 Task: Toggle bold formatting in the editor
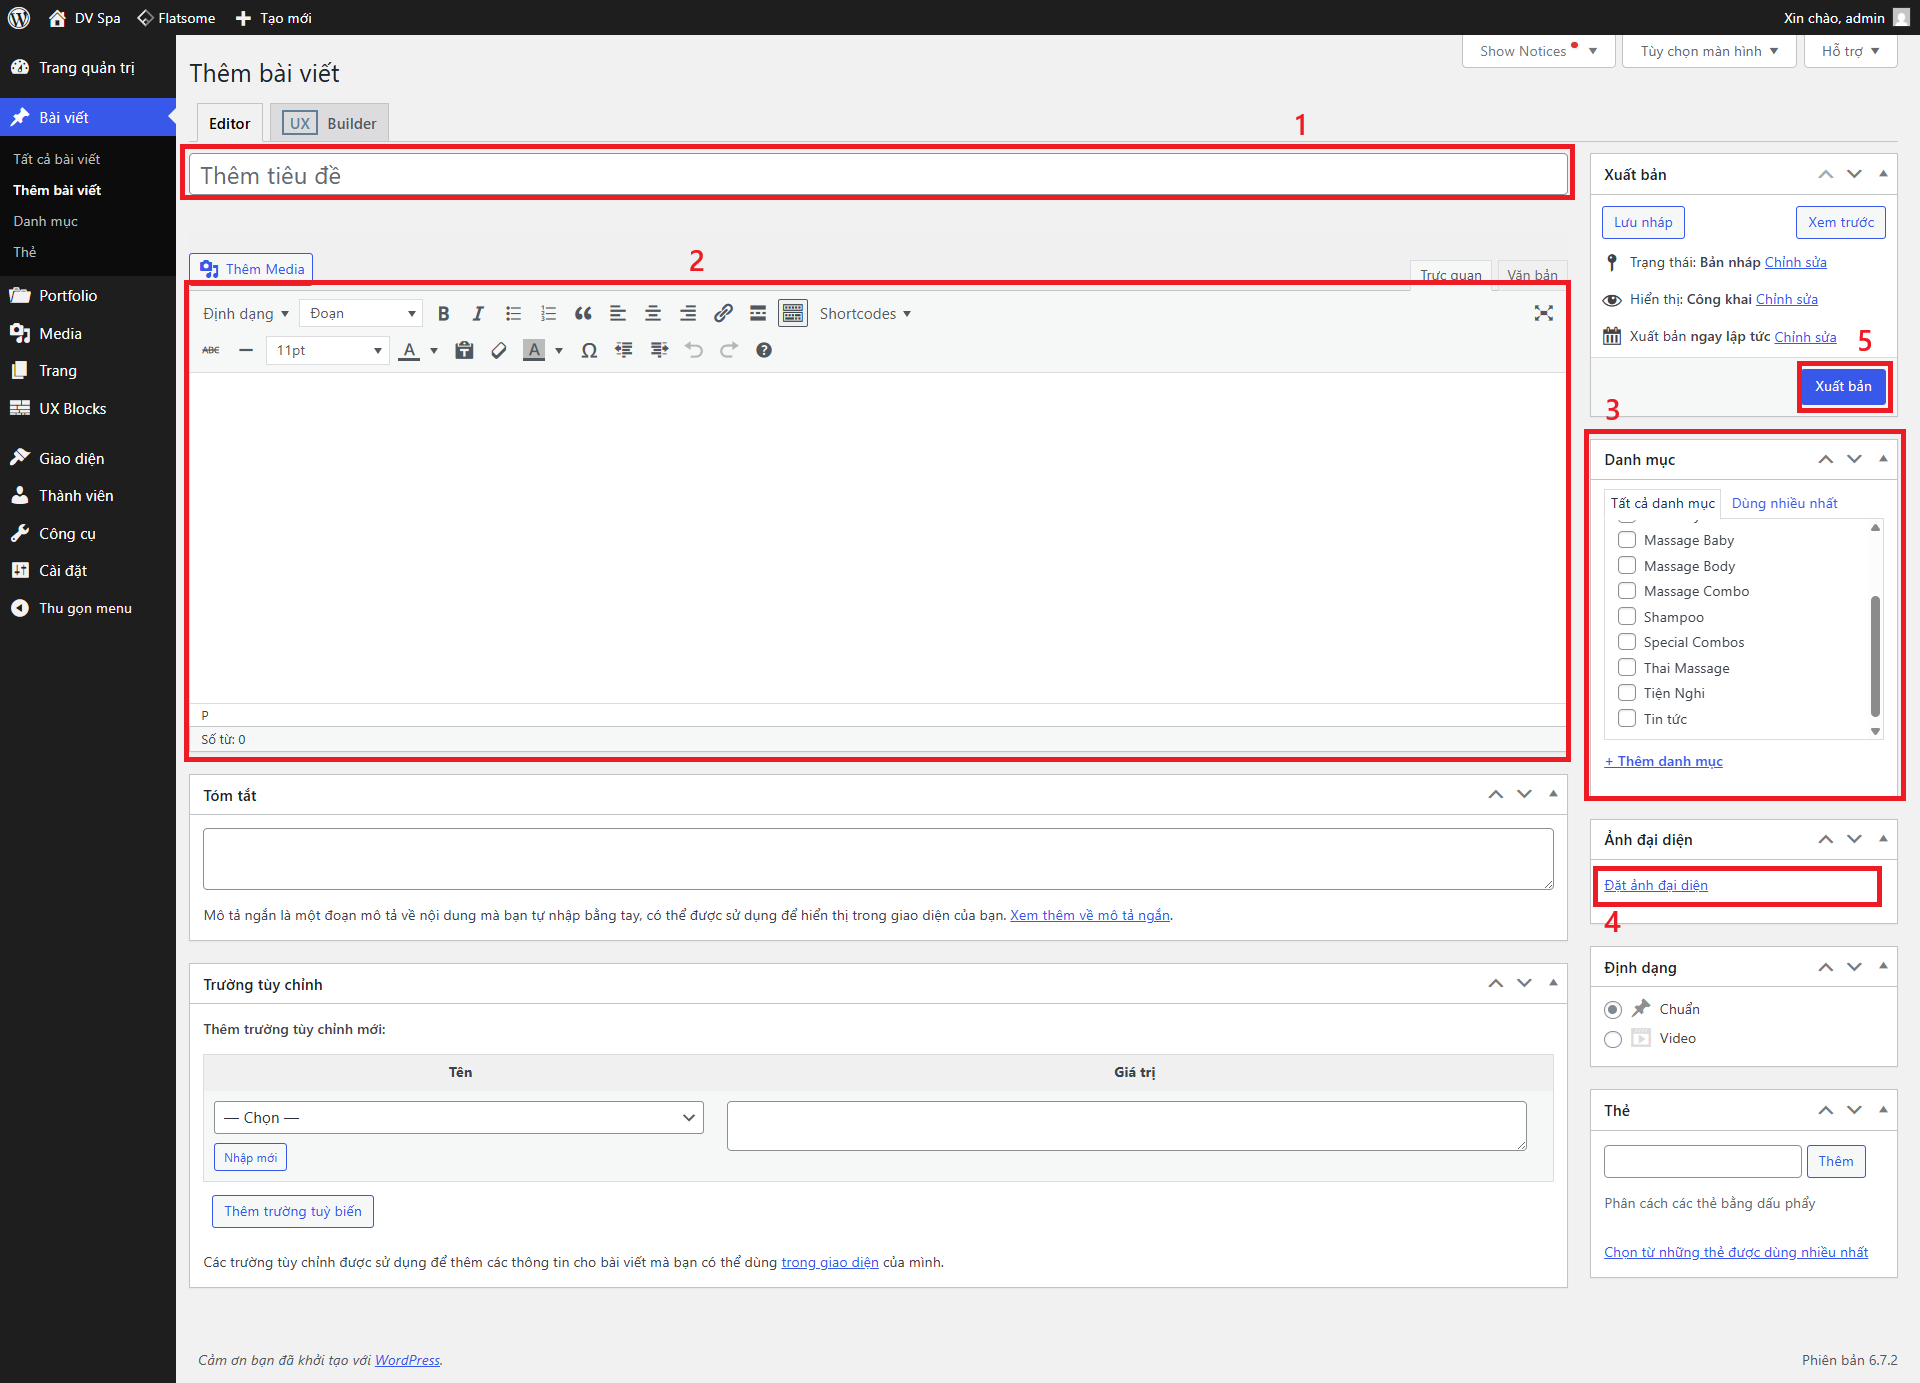(x=443, y=314)
